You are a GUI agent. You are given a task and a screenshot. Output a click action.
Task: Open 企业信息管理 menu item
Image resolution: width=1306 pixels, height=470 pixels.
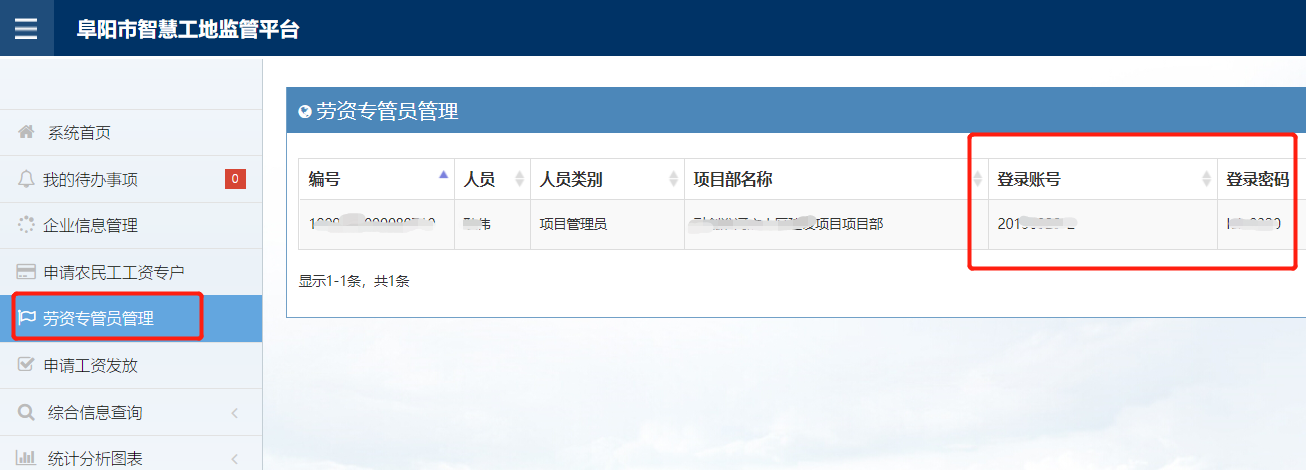pos(90,225)
